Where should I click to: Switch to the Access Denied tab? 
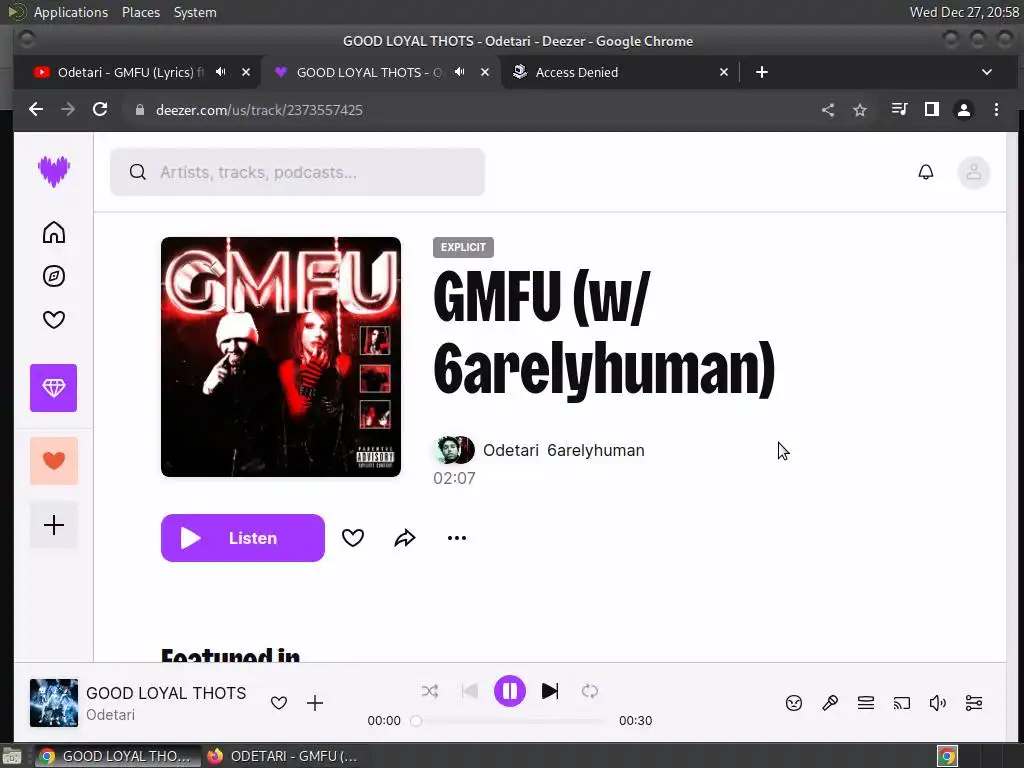coord(620,72)
